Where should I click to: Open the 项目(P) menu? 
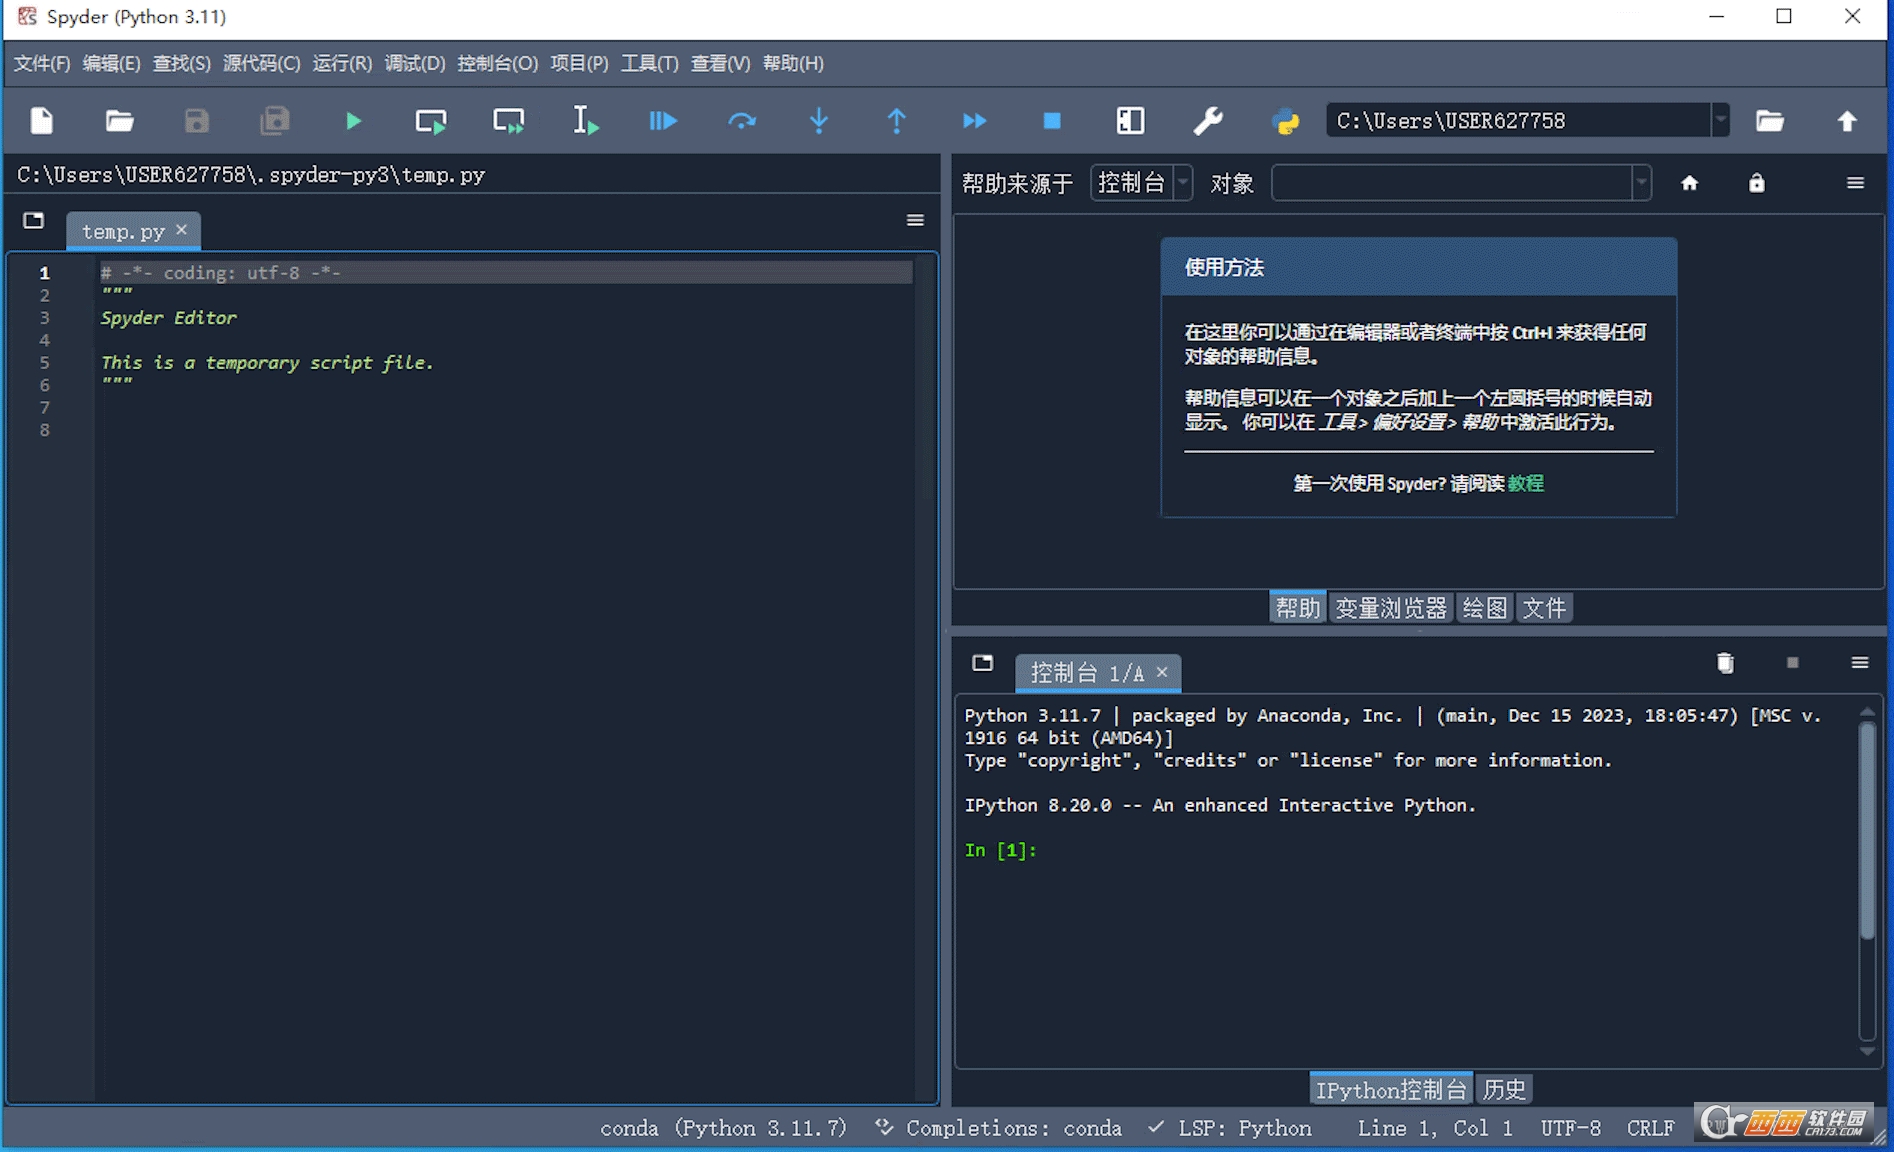point(579,63)
